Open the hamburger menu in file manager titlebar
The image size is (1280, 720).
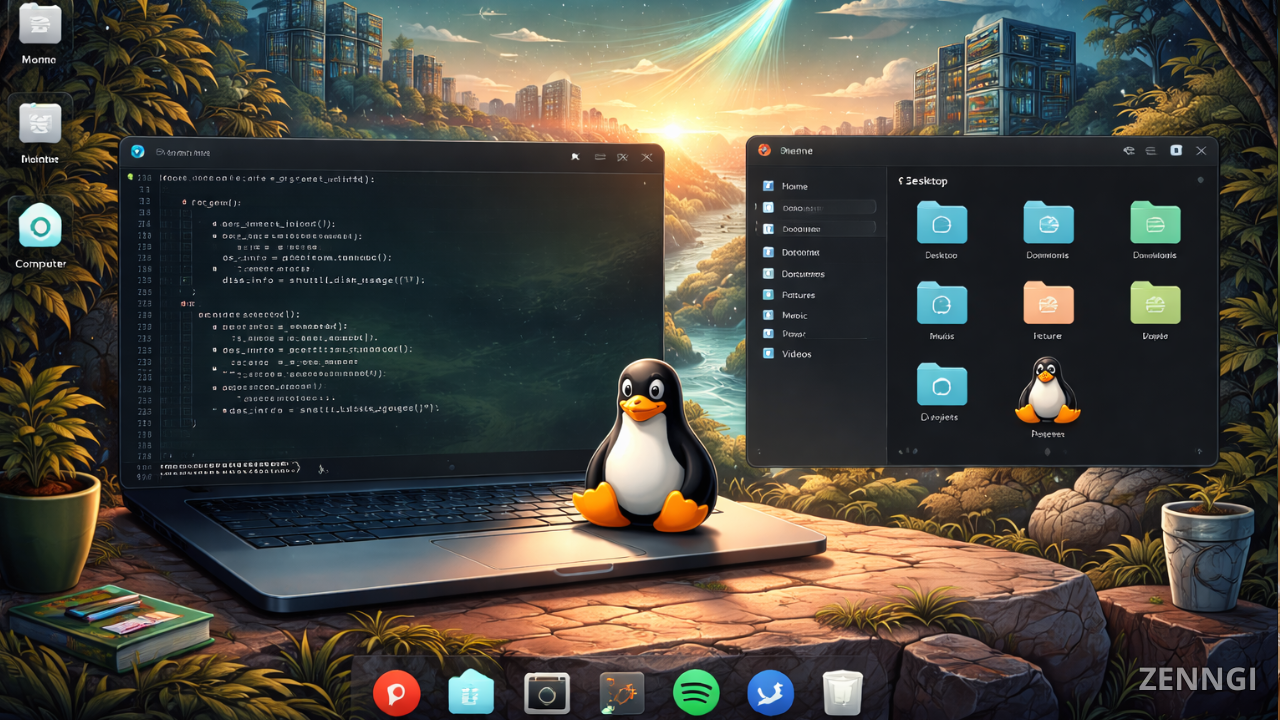click(1150, 151)
